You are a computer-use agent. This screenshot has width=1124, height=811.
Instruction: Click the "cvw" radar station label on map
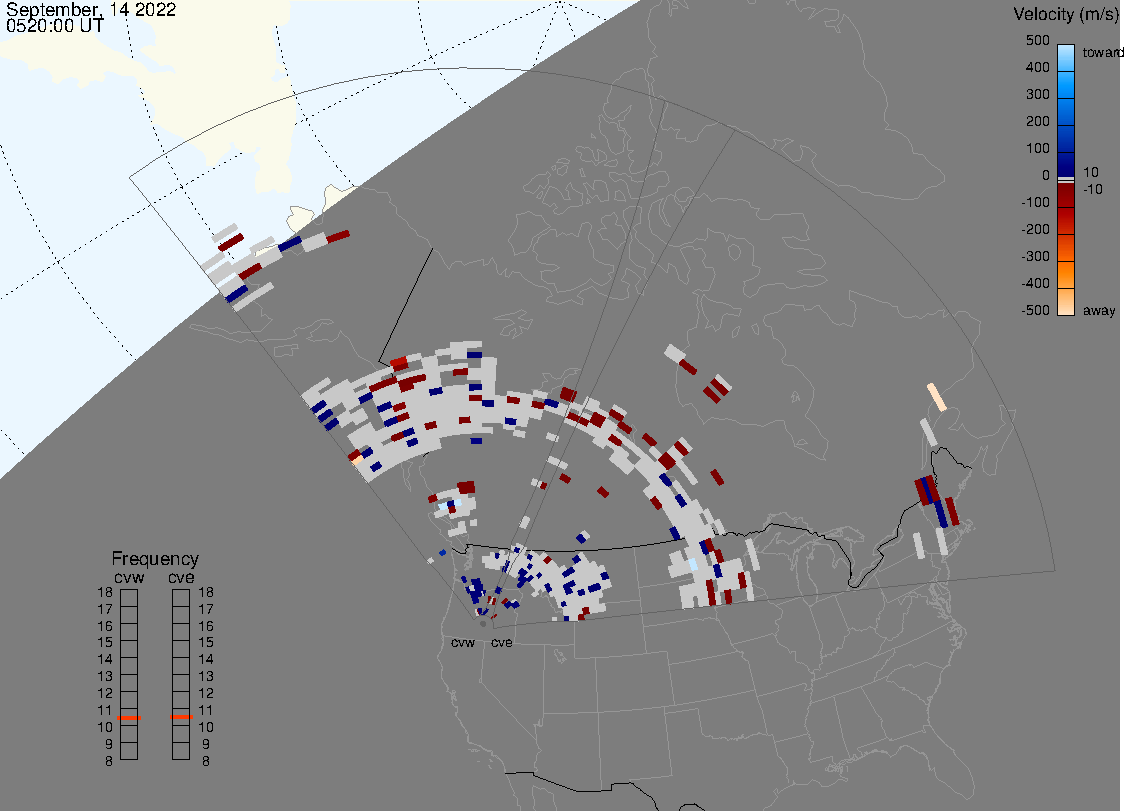click(463, 642)
